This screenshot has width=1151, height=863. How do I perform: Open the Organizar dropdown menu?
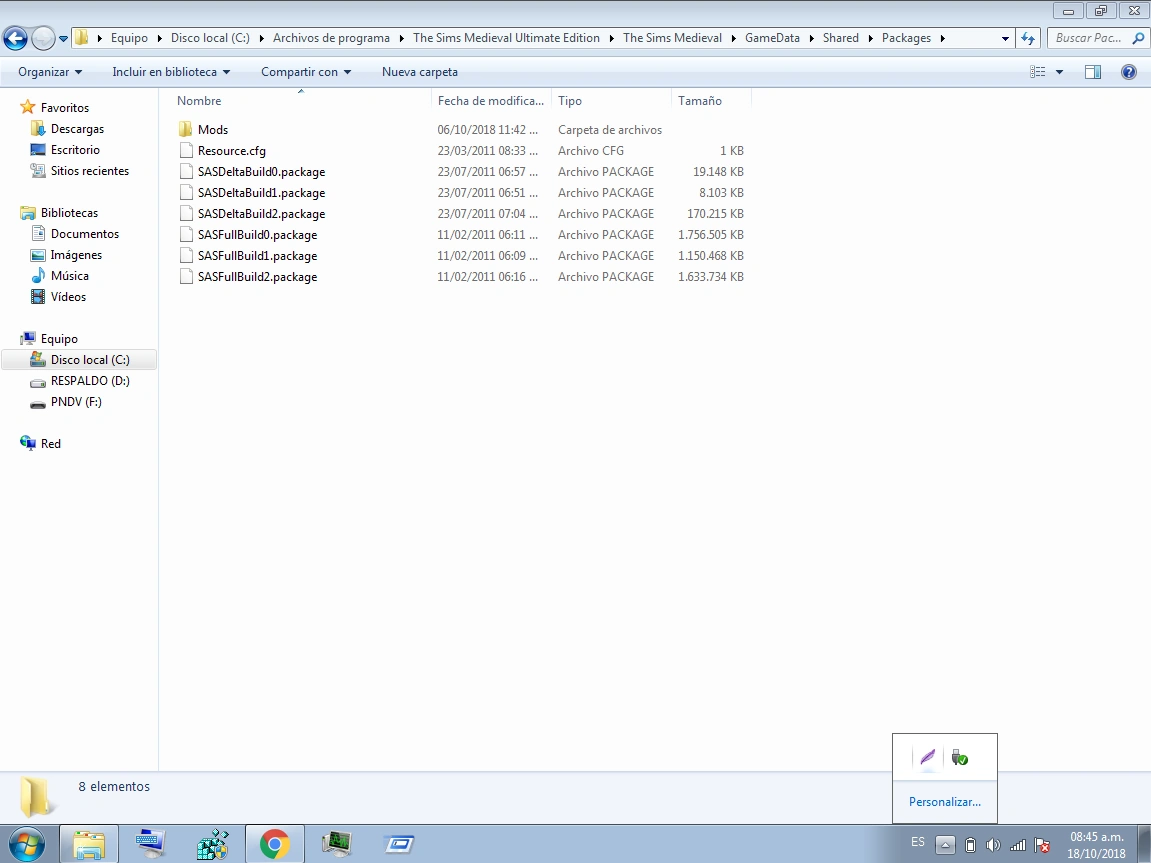click(x=50, y=72)
